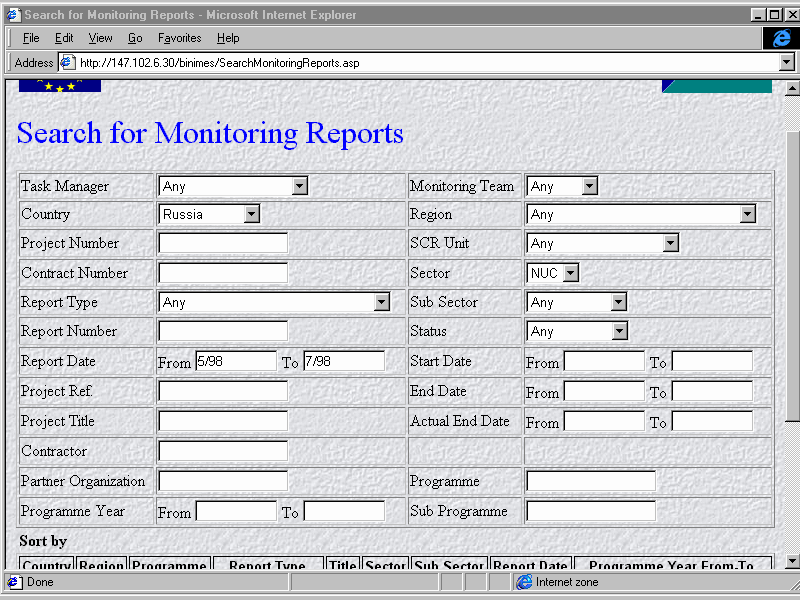
Task: Click the Project Number input field
Action: click(222, 243)
